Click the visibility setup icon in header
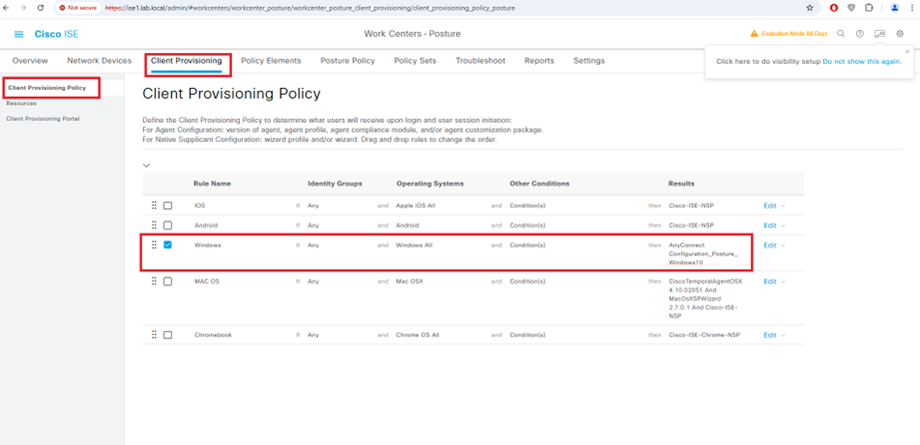 (879, 34)
